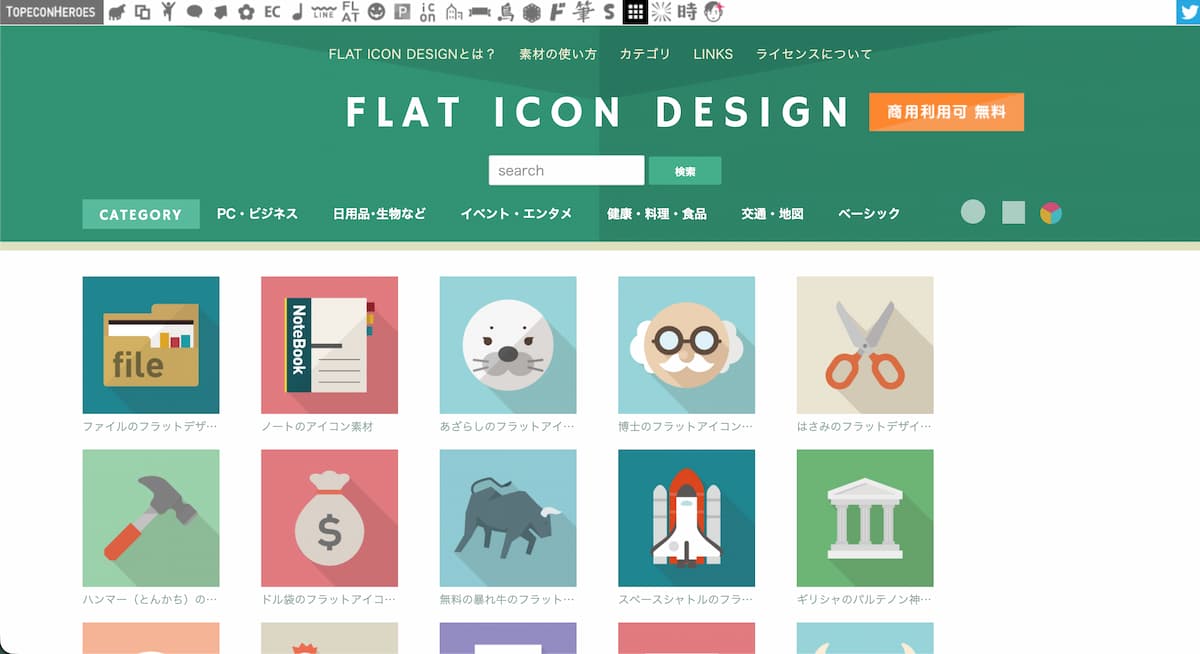Select the music note icon in top bar
This screenshot has height=654, width=1200.
click(x=297, y=12)
